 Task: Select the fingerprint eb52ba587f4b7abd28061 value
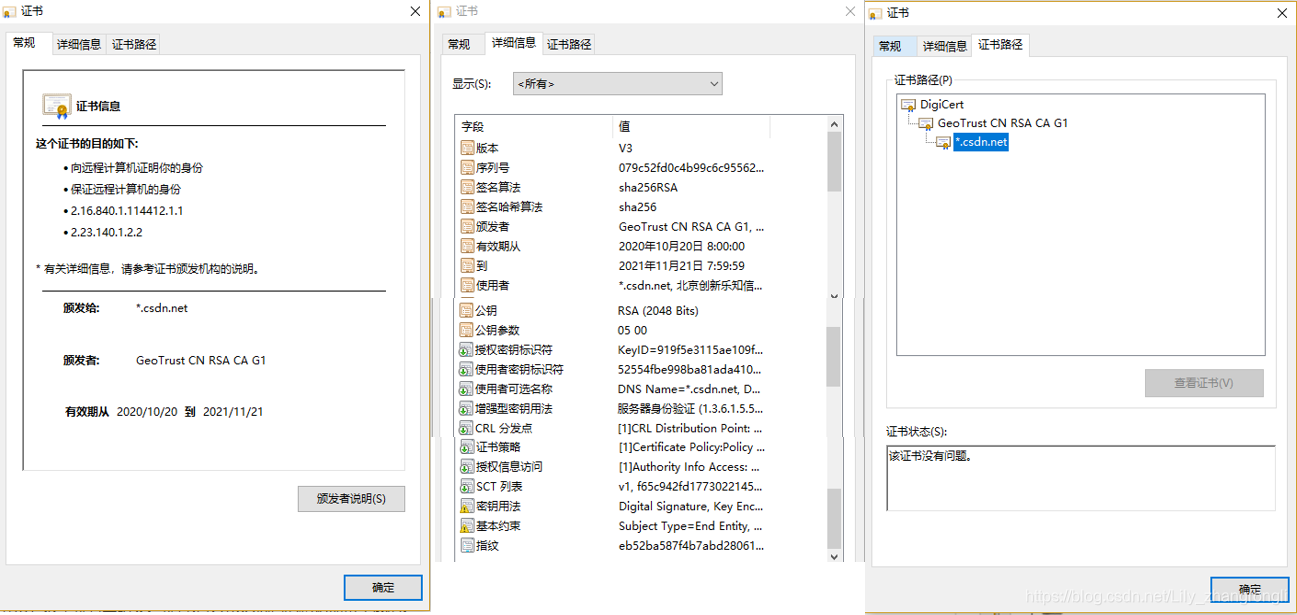click(x=691, y=546)
